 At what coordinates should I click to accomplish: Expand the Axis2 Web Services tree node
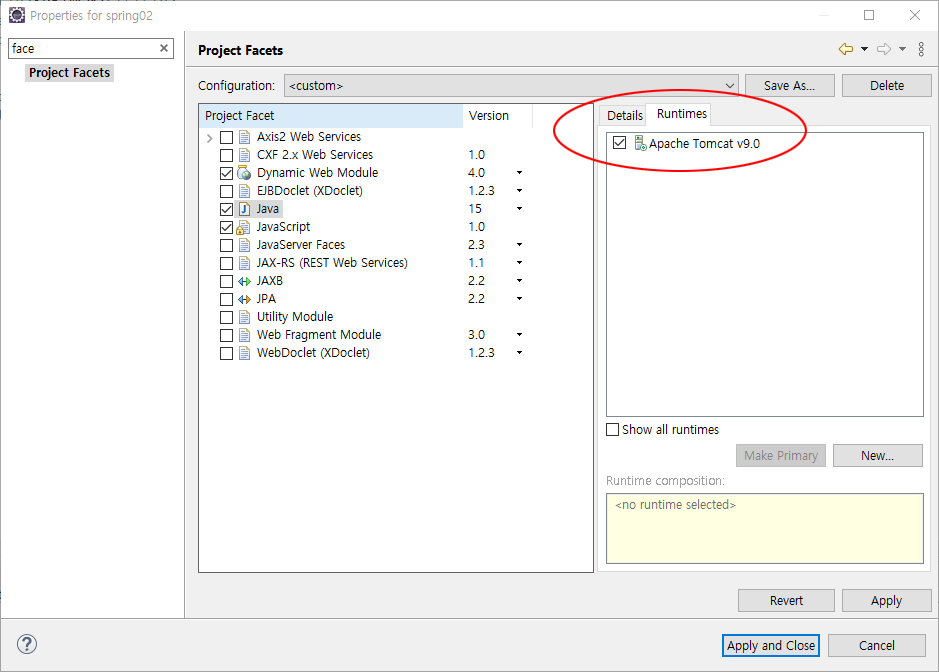click(x=210, y=138)
